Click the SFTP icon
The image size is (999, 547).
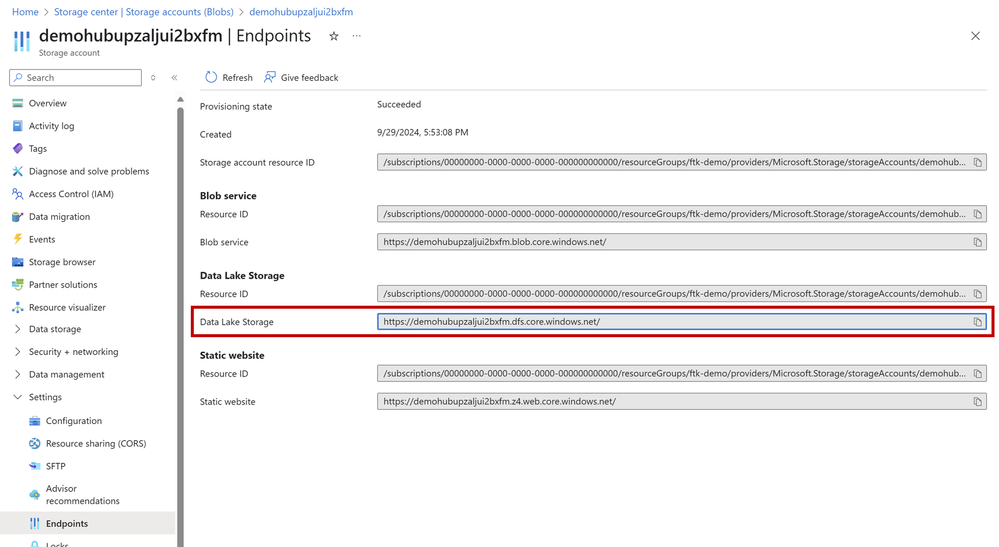[35, 466]
